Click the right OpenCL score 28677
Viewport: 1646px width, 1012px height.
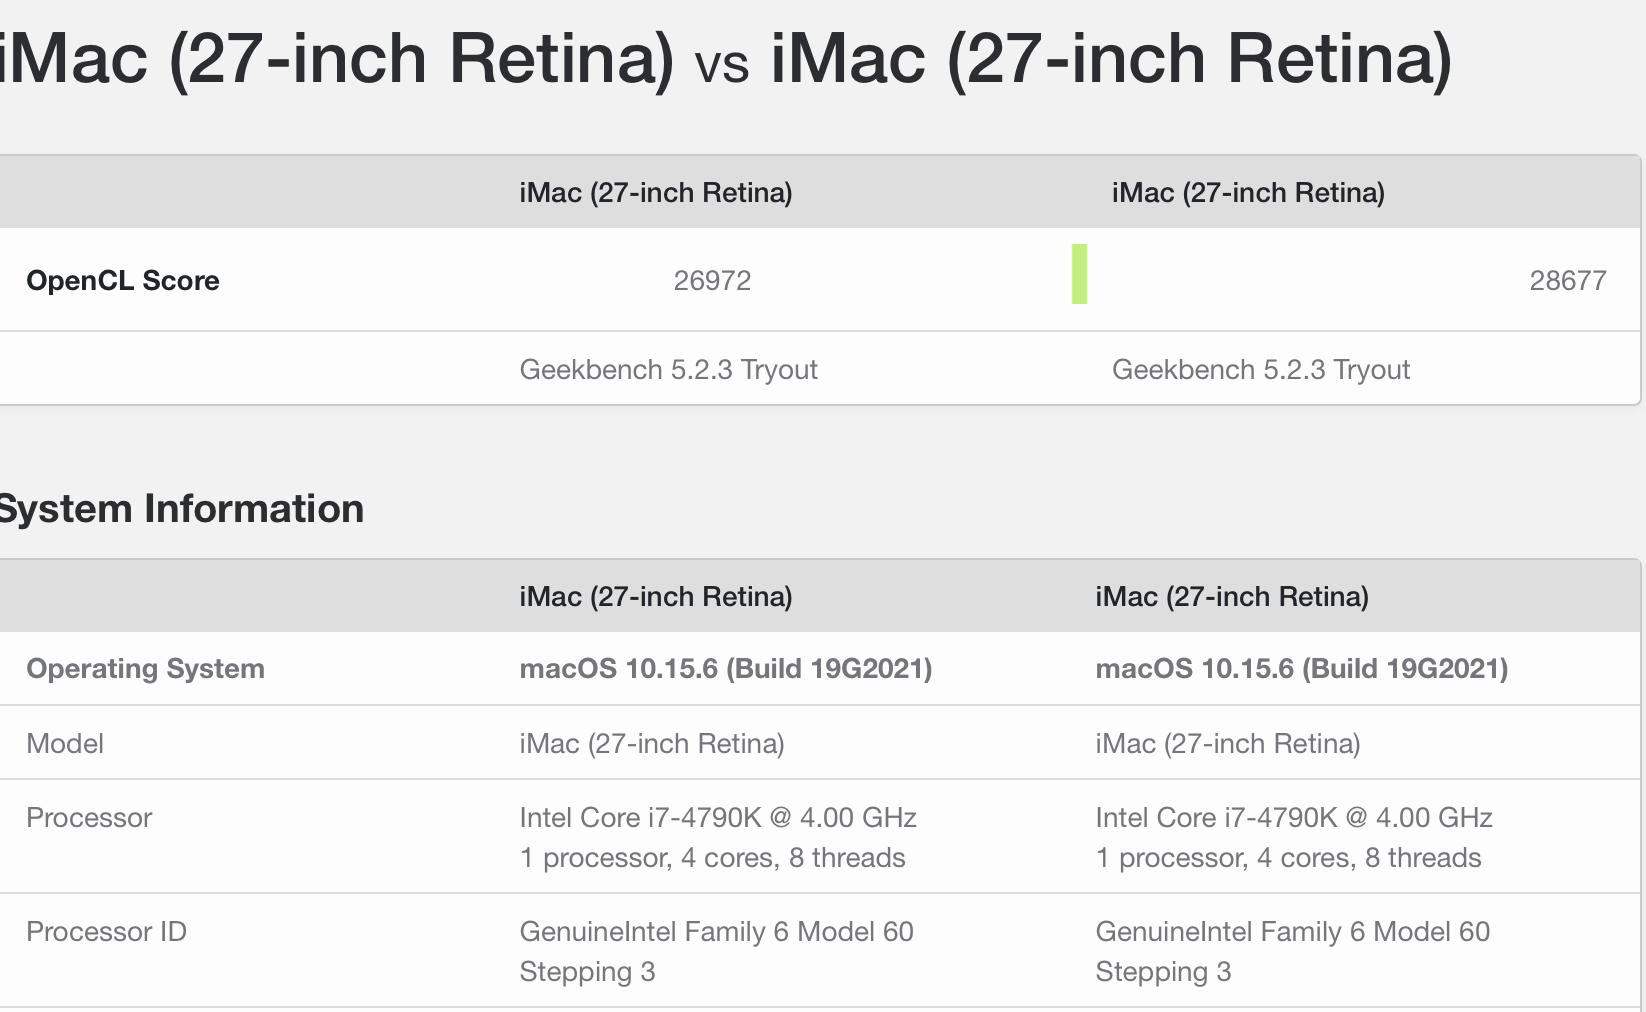[x=1567, y=281]
